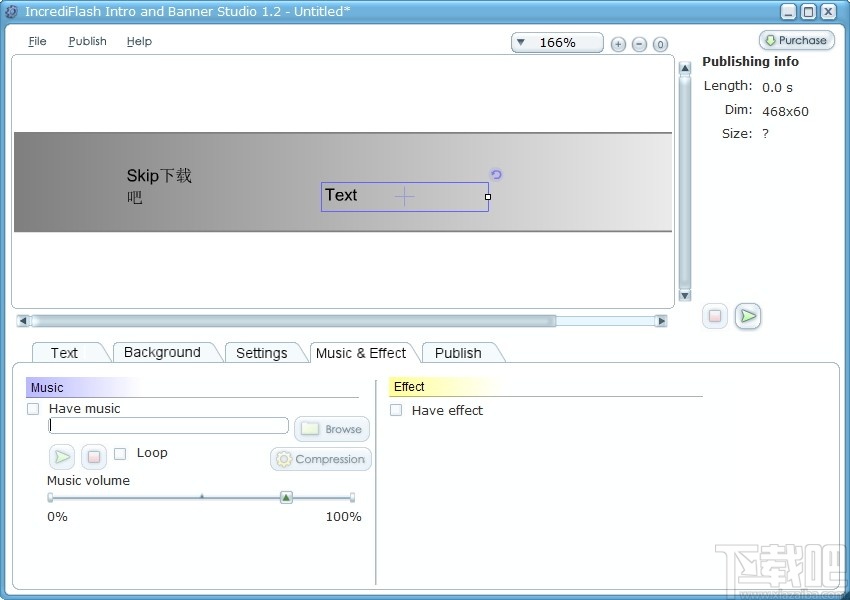
Task: Play preview with green arrow button
Action: click(748, 315)
